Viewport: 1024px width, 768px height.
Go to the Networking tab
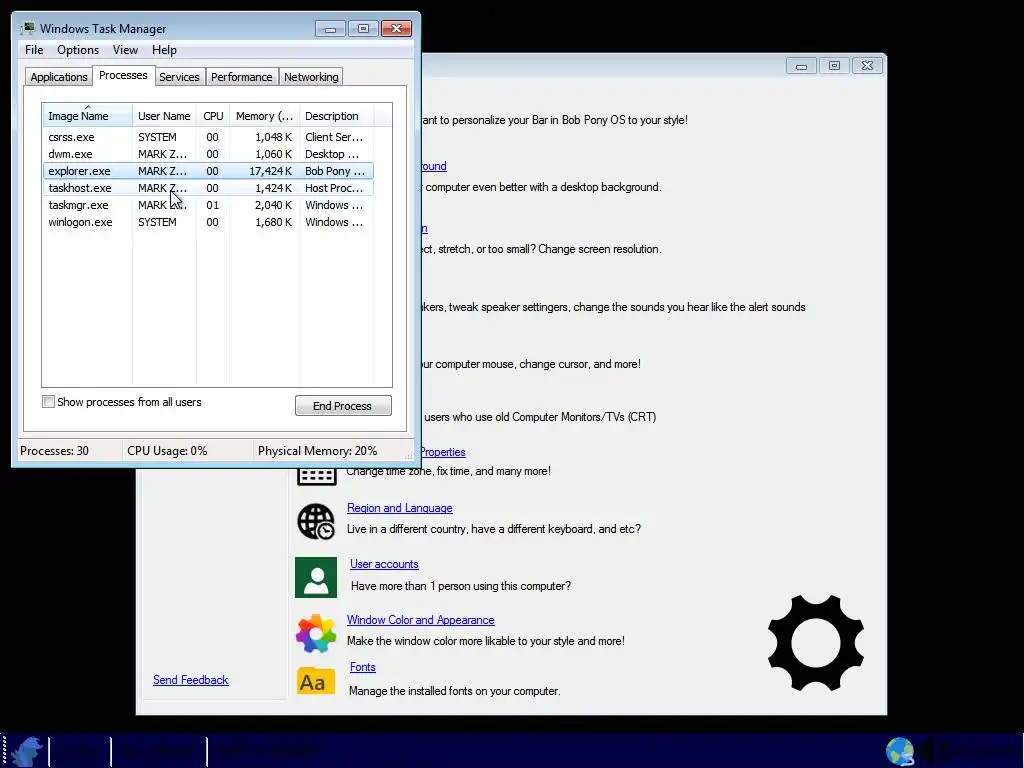pos(311,76)
